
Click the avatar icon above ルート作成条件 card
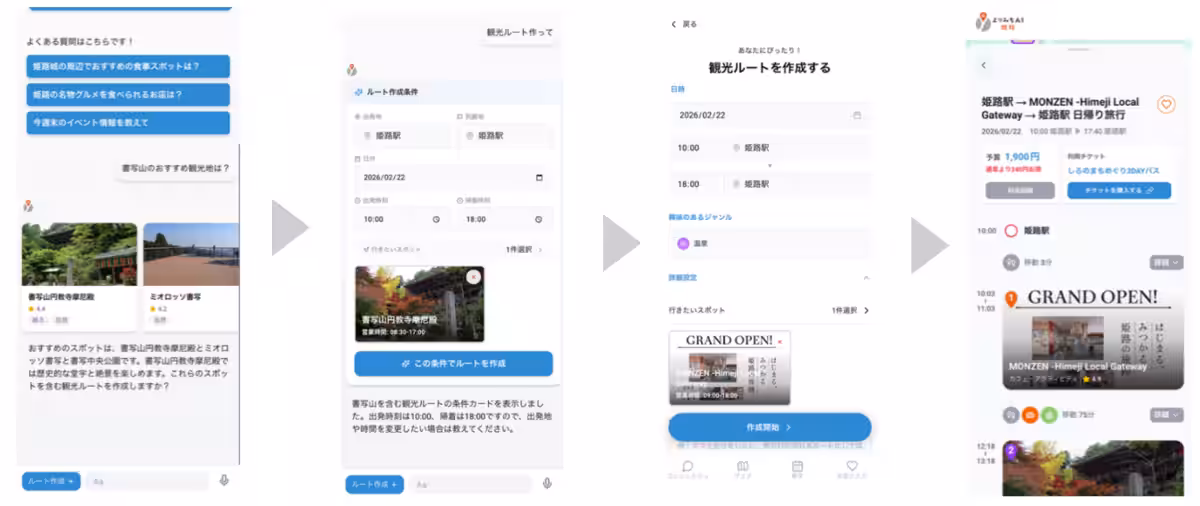coord(352,70)
